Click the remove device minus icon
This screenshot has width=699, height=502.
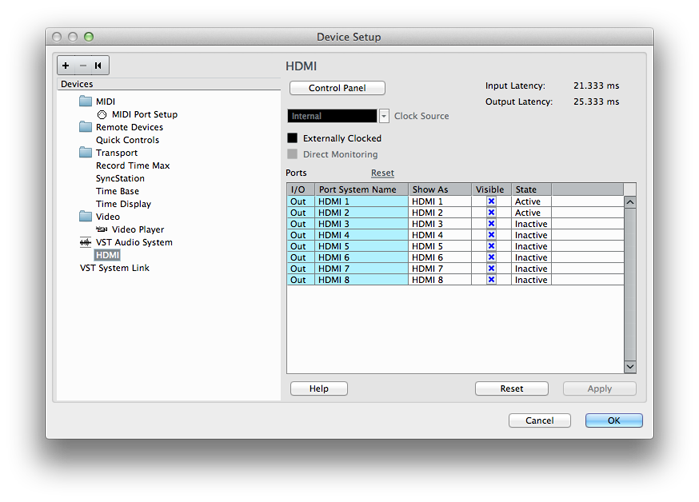(x=82, y=66)
